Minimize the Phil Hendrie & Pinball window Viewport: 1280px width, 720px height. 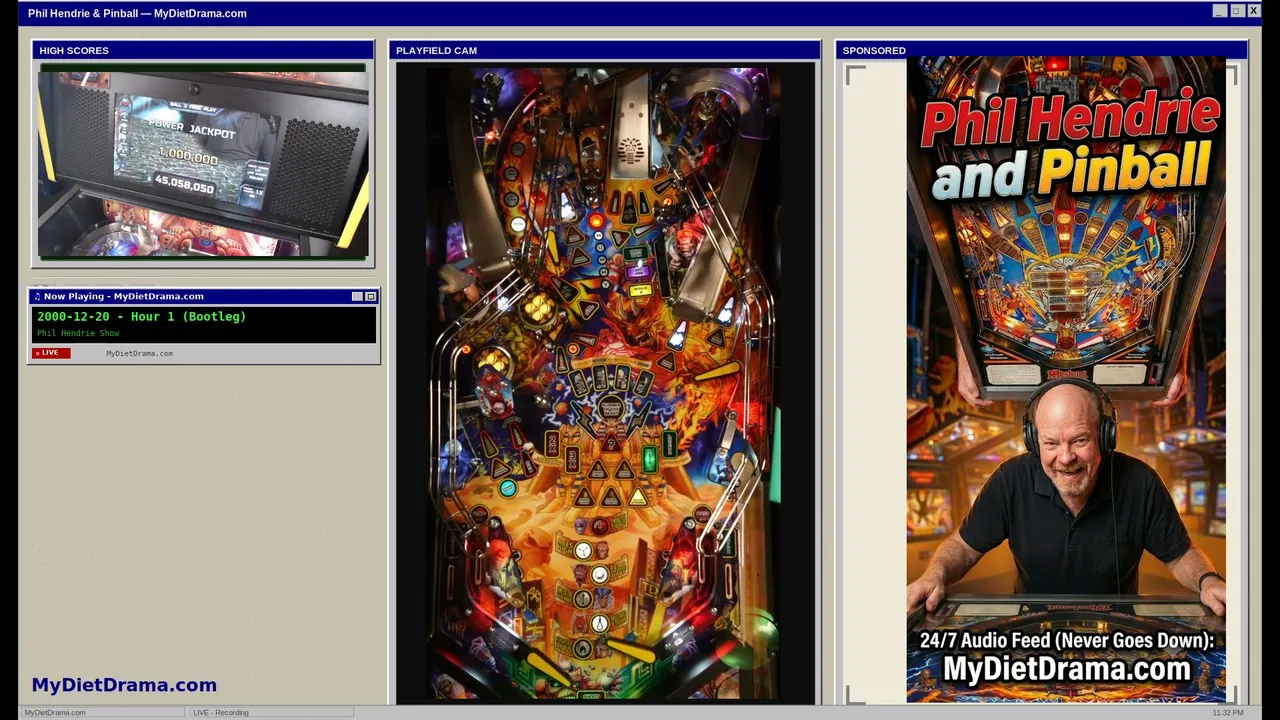point(1219,11)
